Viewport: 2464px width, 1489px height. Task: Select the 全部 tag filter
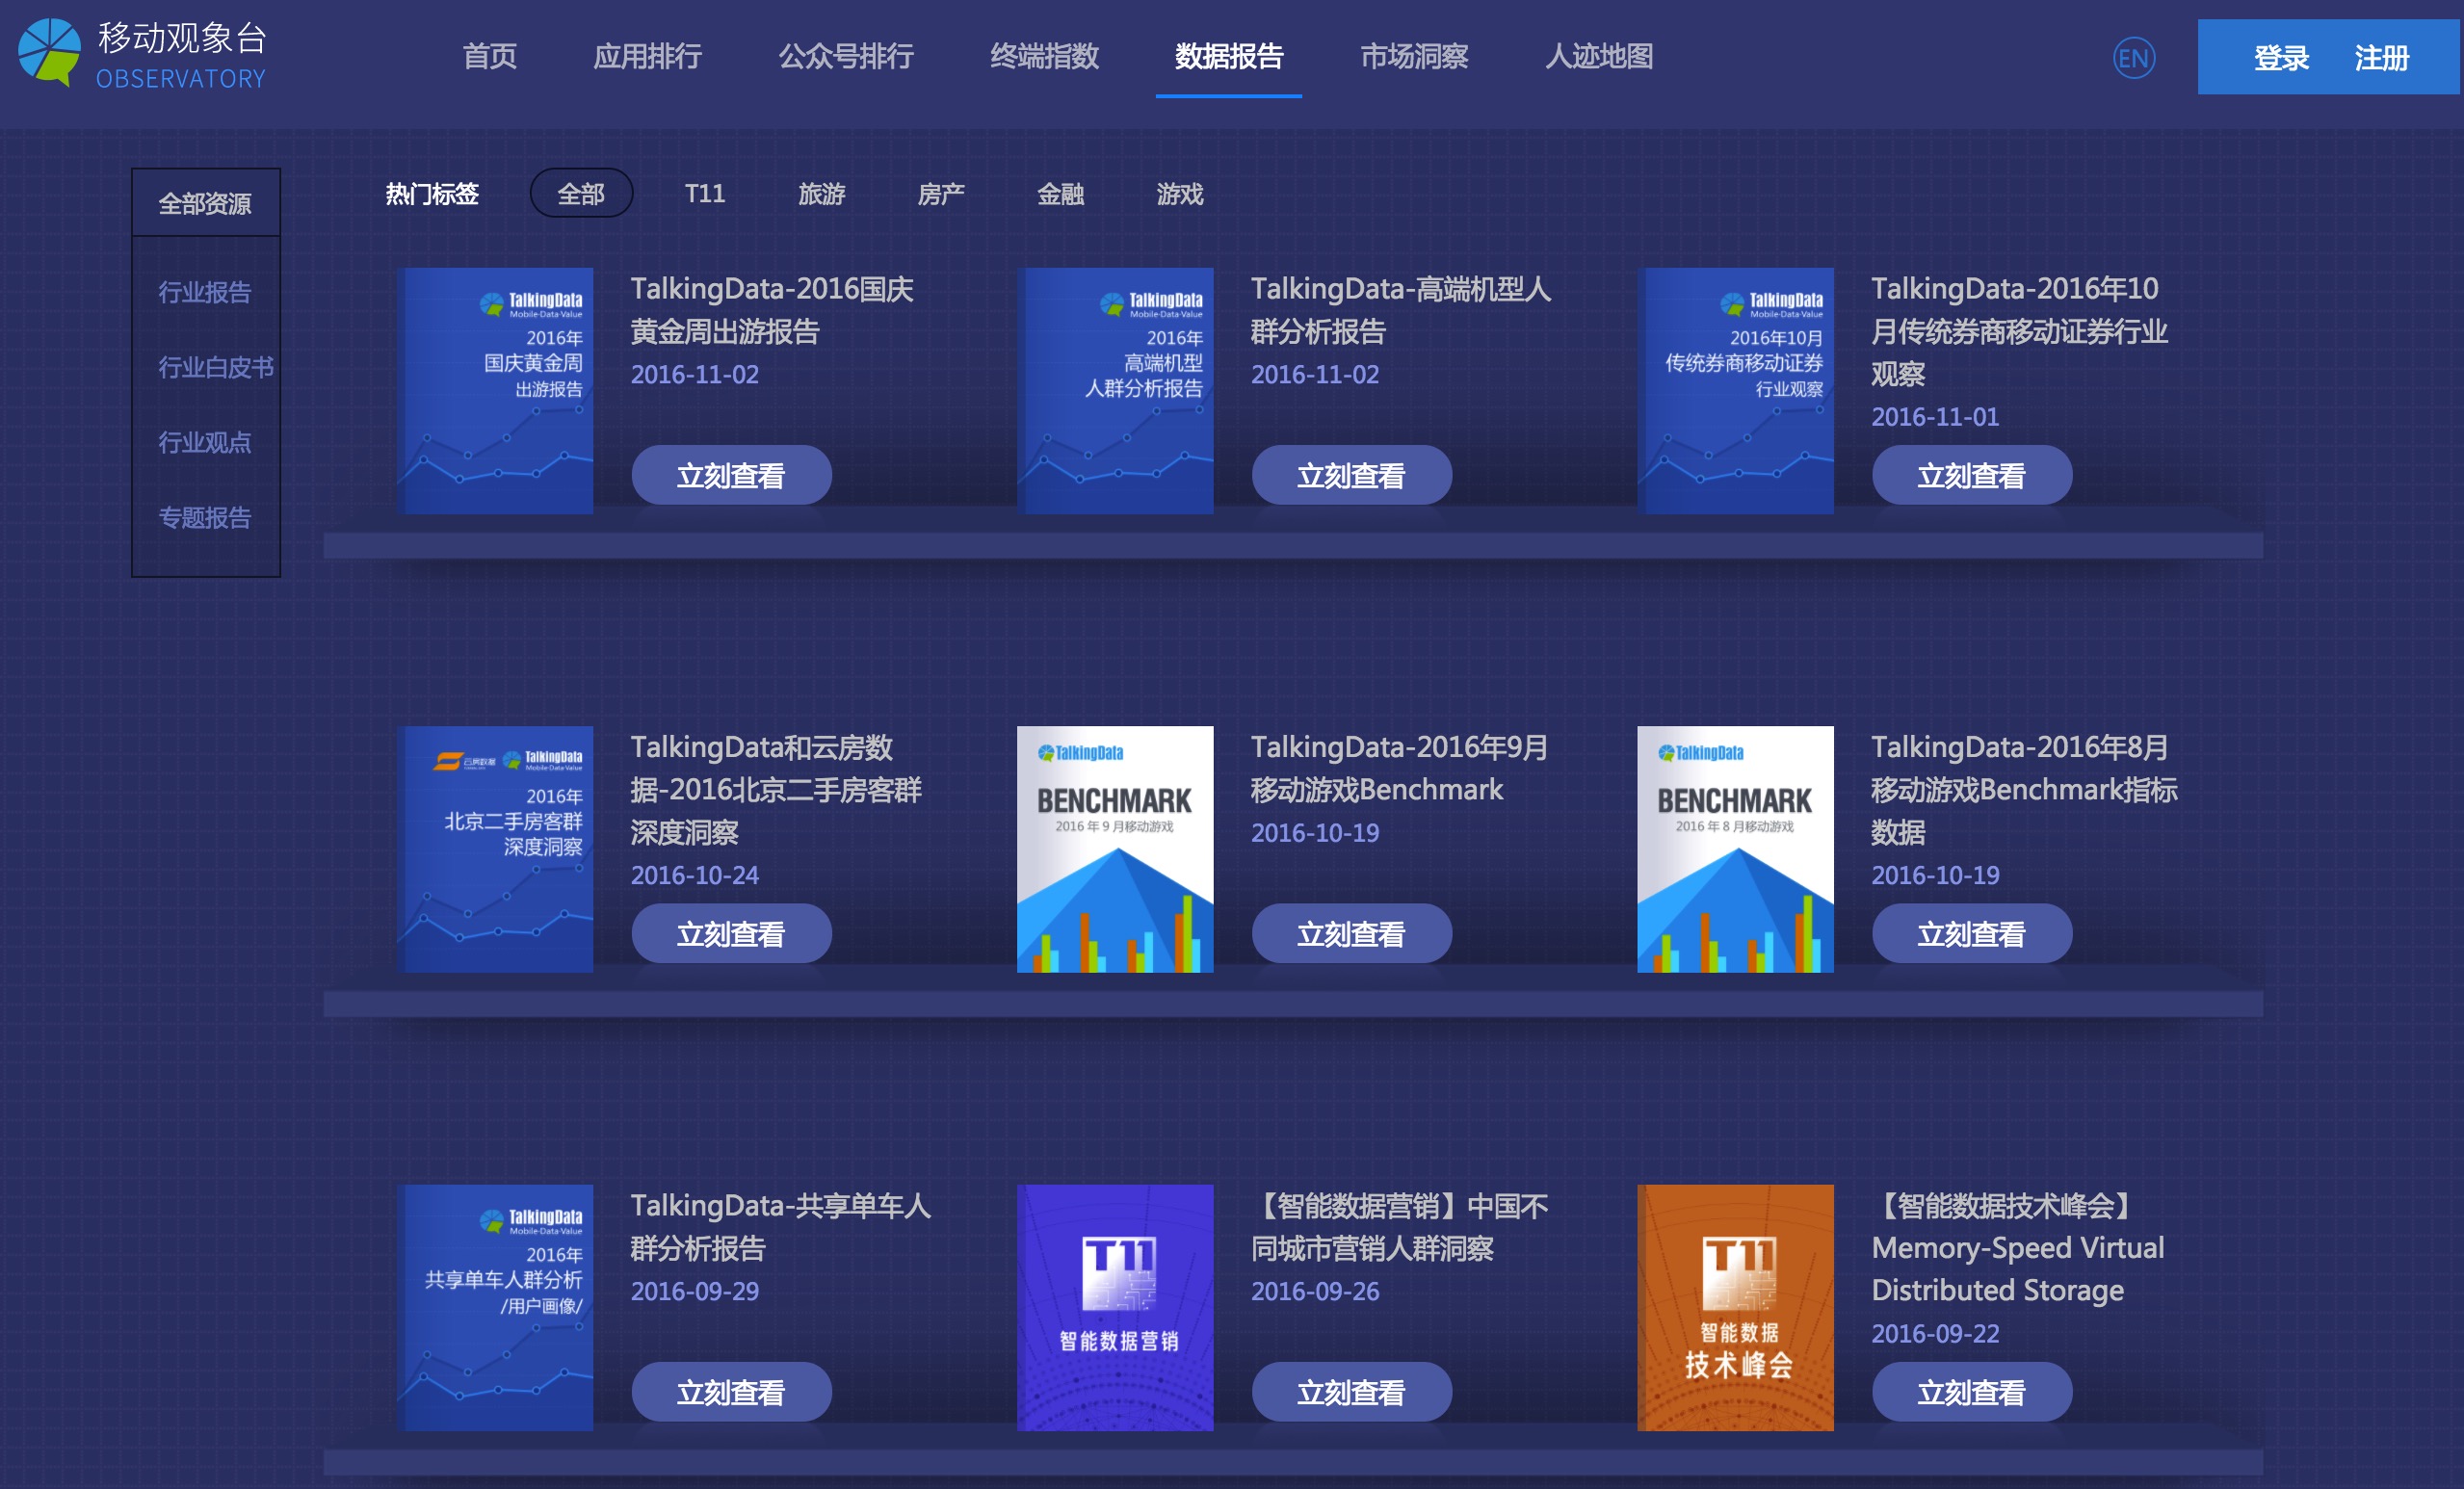pos(581,194)
